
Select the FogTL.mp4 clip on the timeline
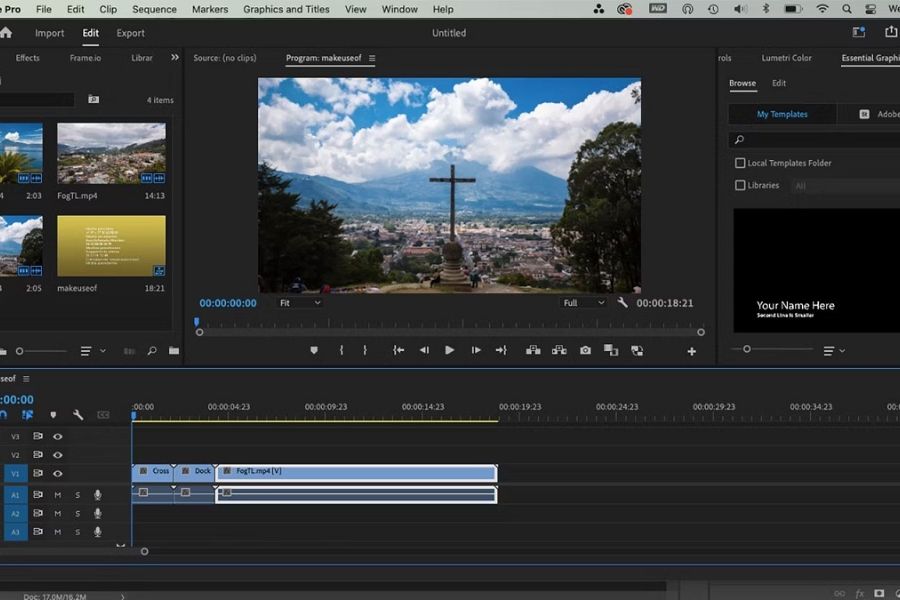point(355,471)
